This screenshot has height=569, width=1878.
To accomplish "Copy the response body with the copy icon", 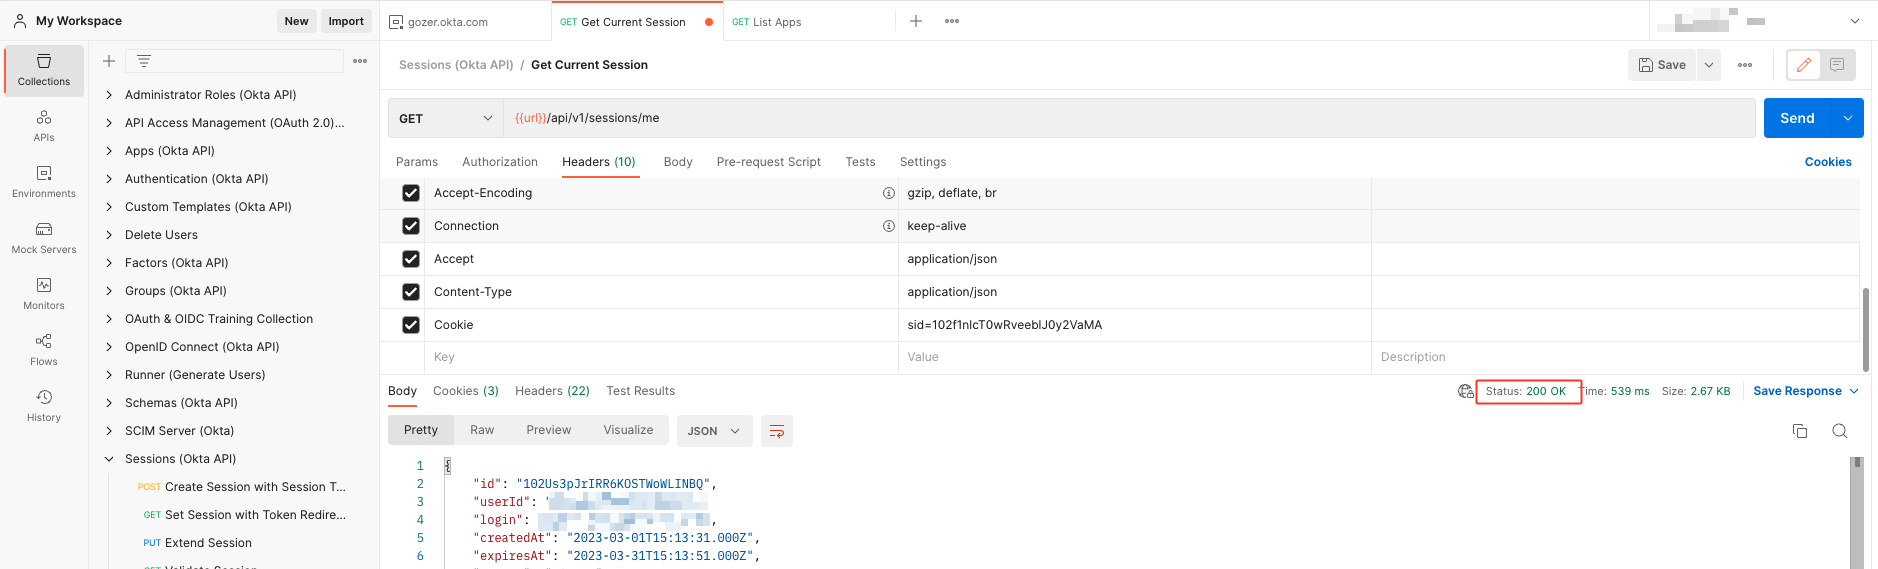I will coord(1800,431).
